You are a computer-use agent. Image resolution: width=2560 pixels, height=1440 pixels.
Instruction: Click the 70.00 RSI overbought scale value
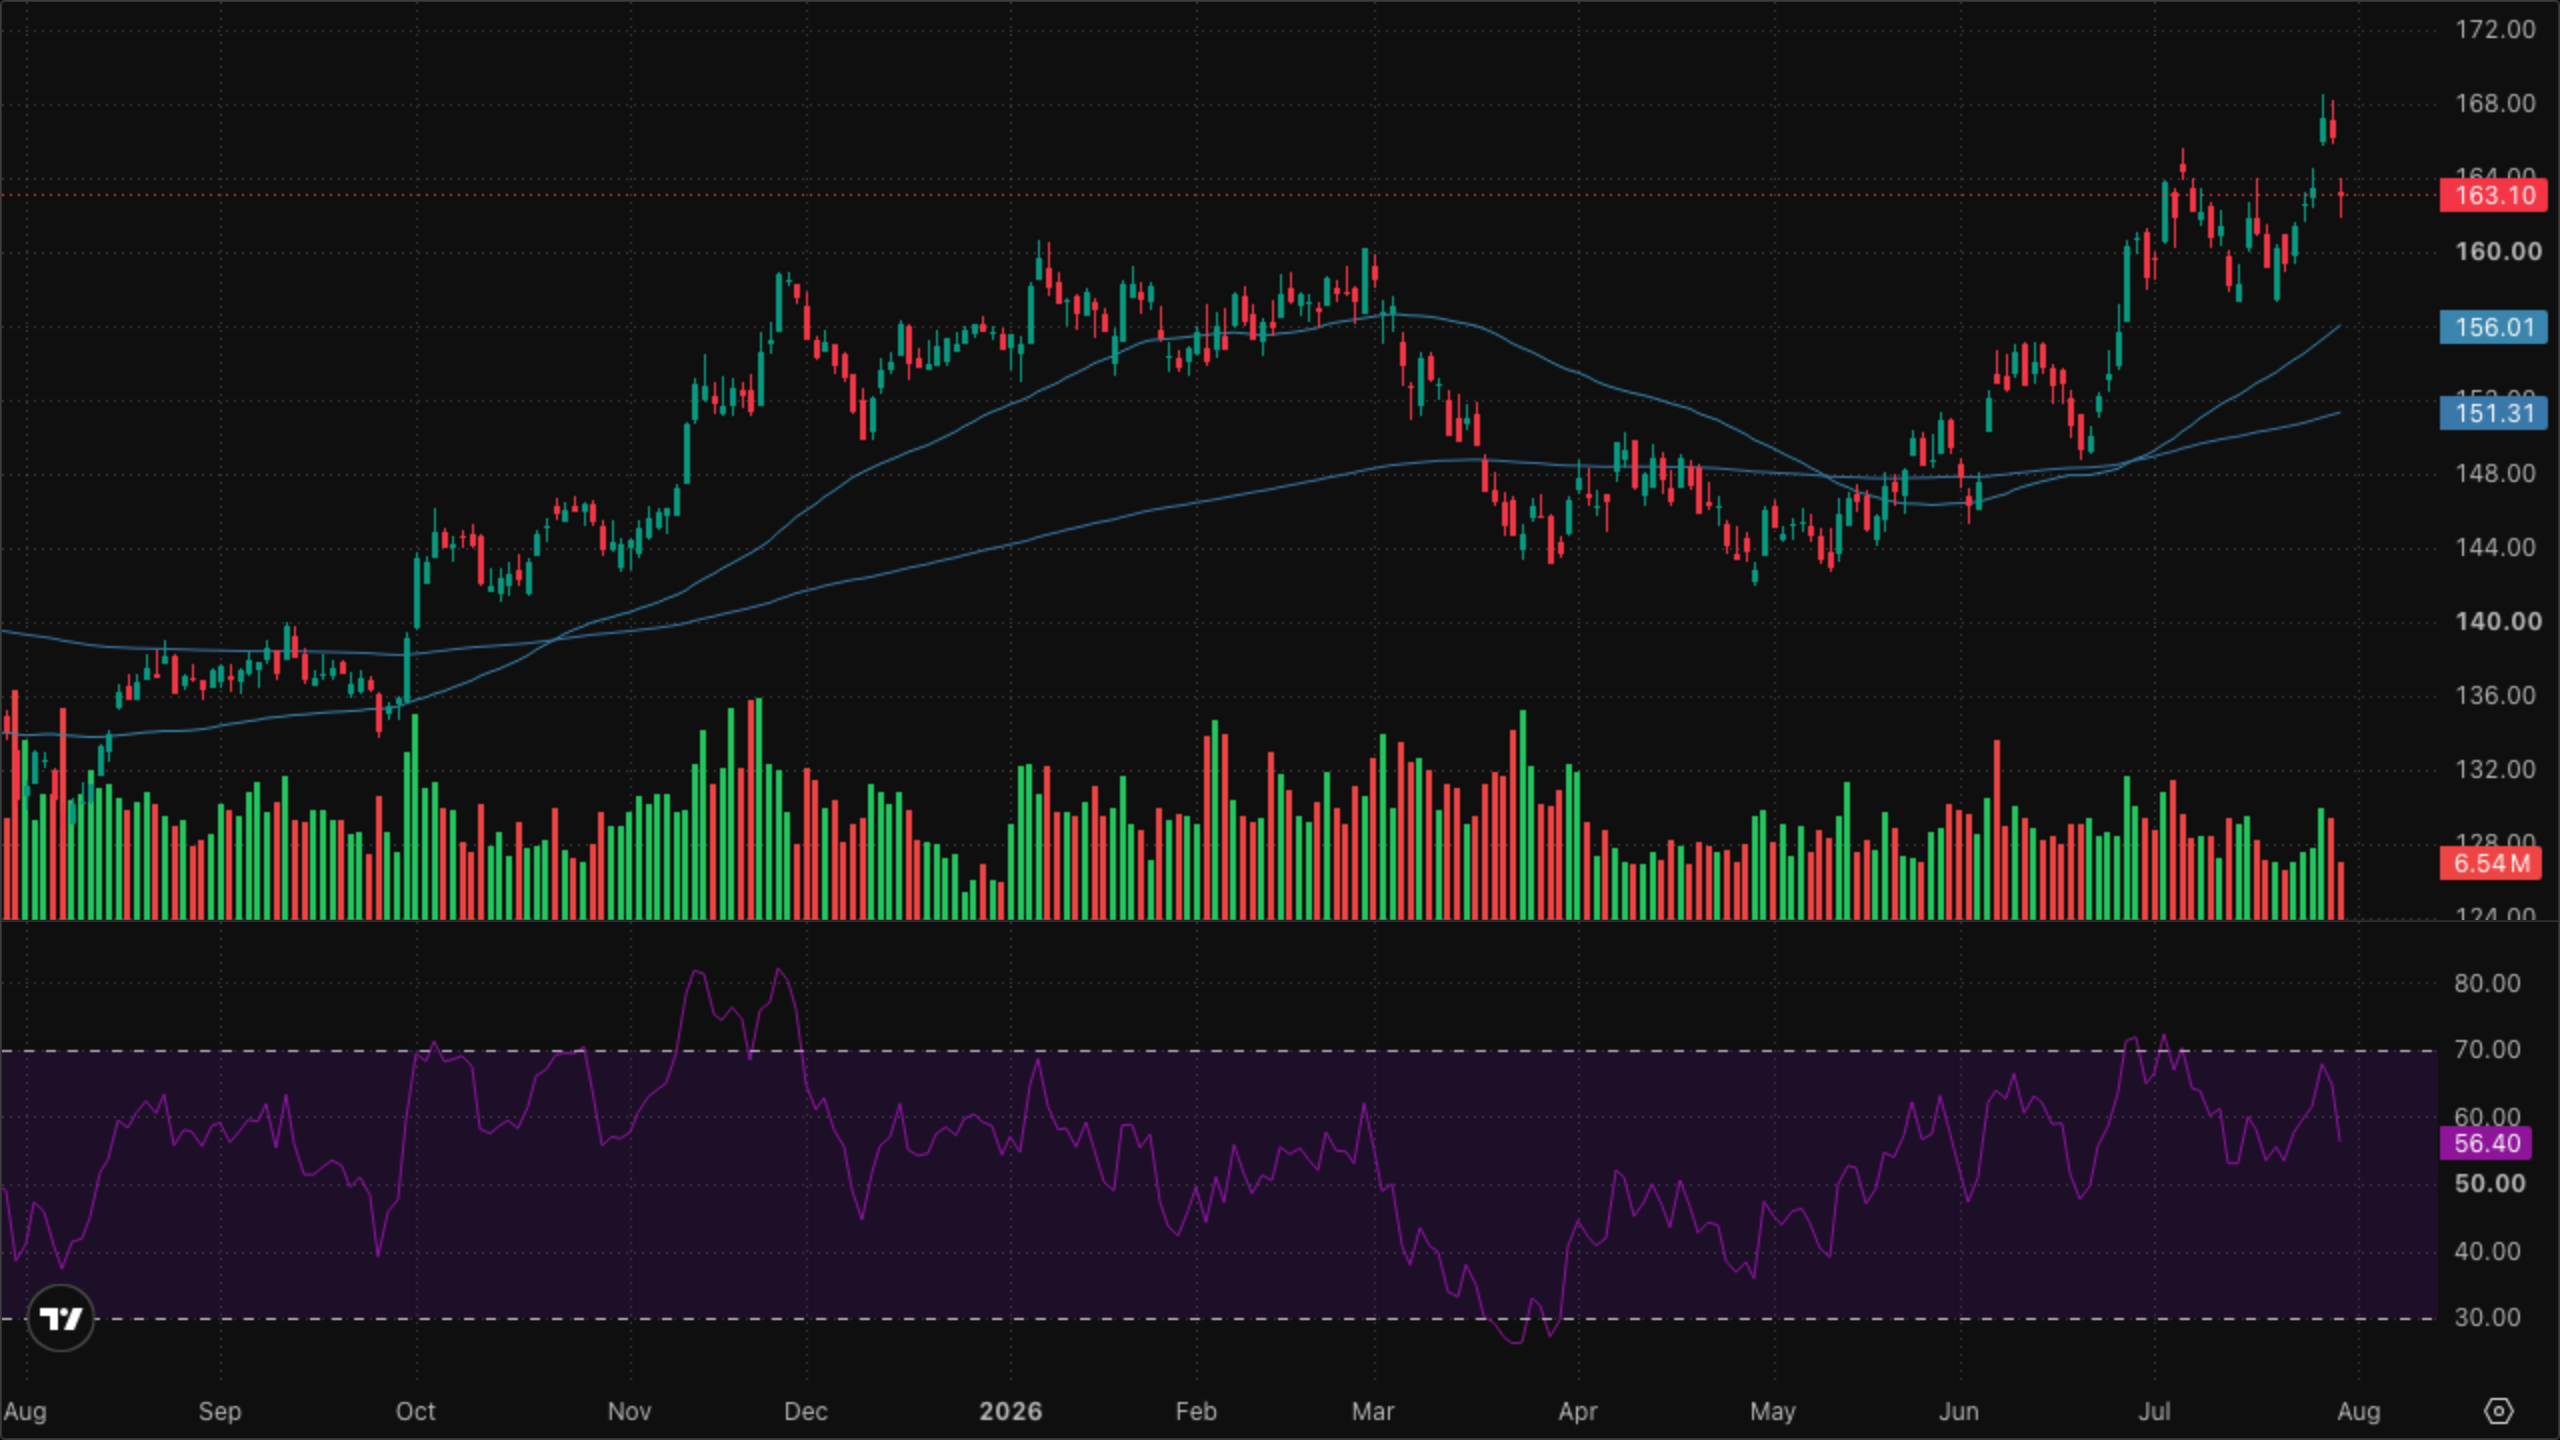click(x=2487, y=1049)
